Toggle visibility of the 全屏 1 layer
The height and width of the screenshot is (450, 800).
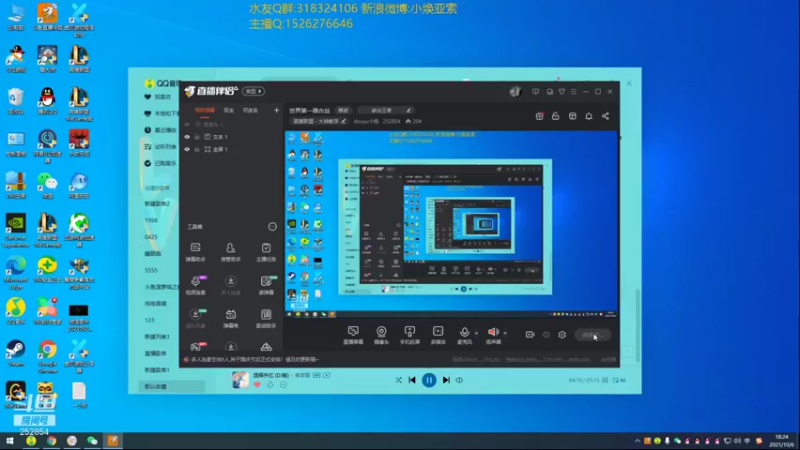point(187,149)
